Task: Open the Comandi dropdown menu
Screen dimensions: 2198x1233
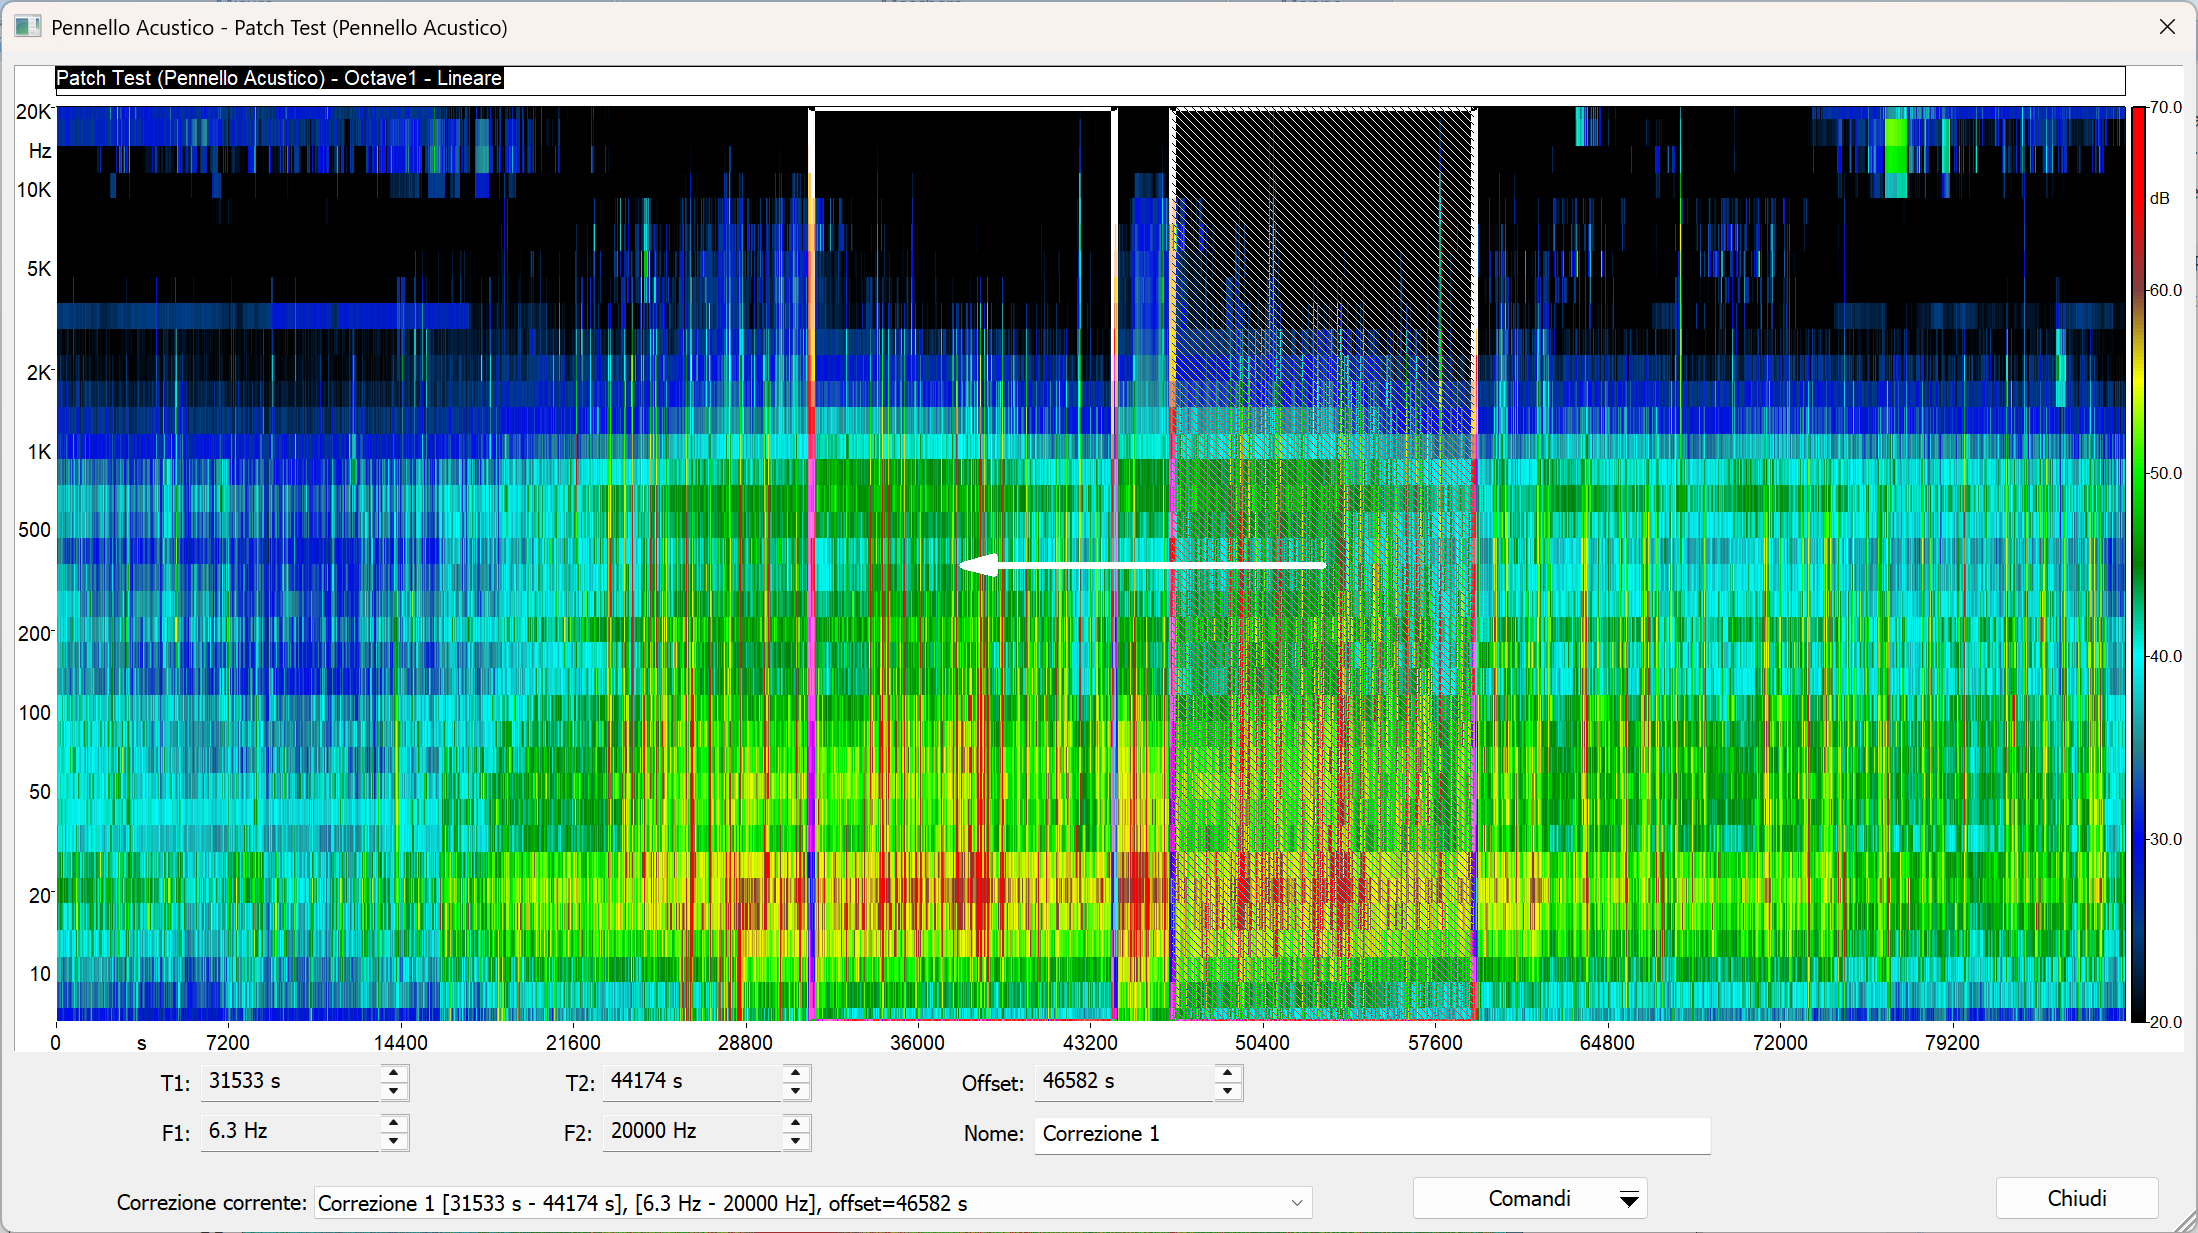Action: pos(1529,1198)
